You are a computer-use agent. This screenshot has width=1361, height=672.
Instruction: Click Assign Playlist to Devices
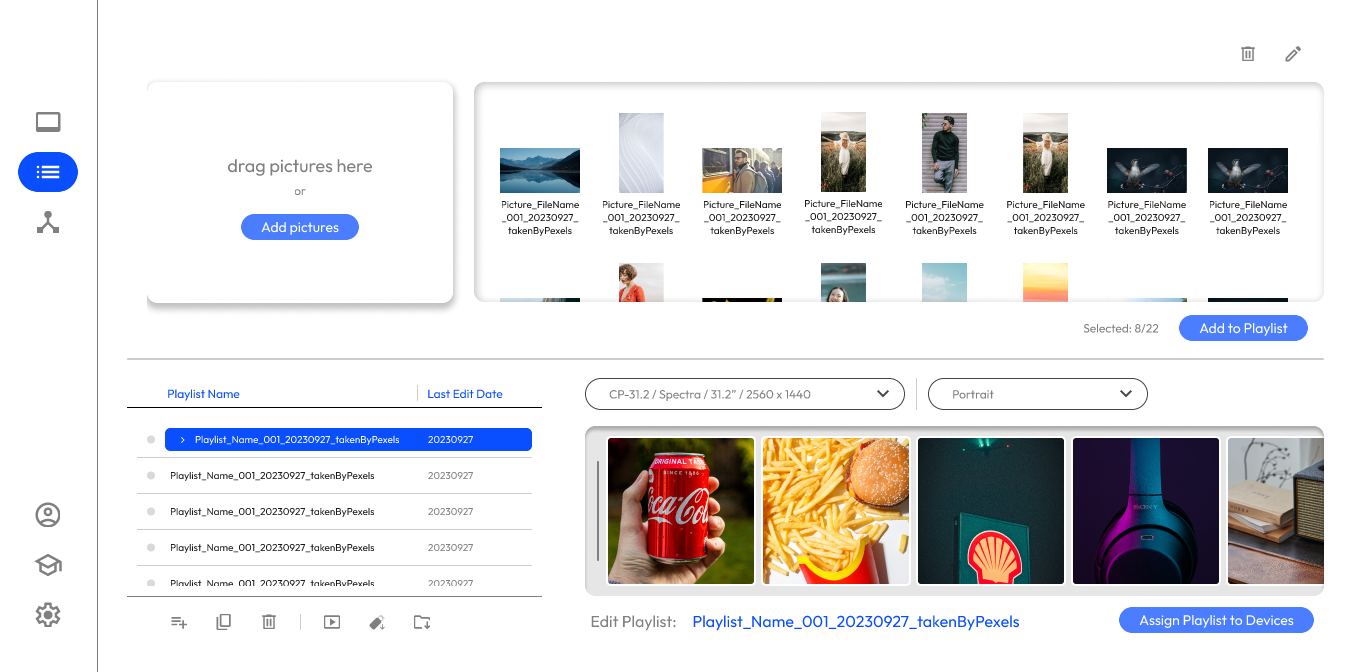pyautogui.click(x=1216, y=620)
